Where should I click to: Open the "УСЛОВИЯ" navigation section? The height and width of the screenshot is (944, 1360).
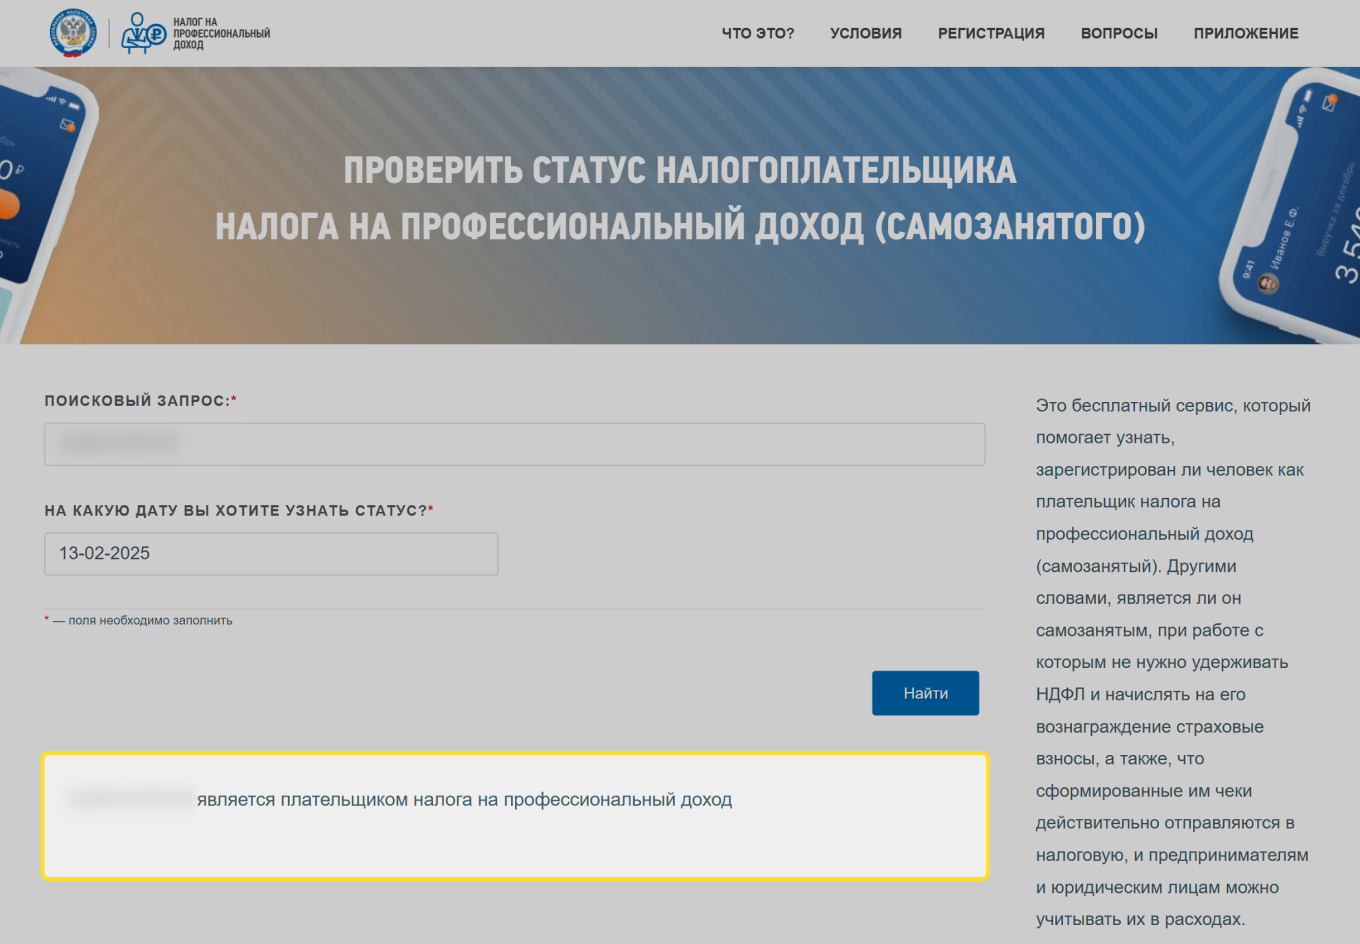coord(866,33)
